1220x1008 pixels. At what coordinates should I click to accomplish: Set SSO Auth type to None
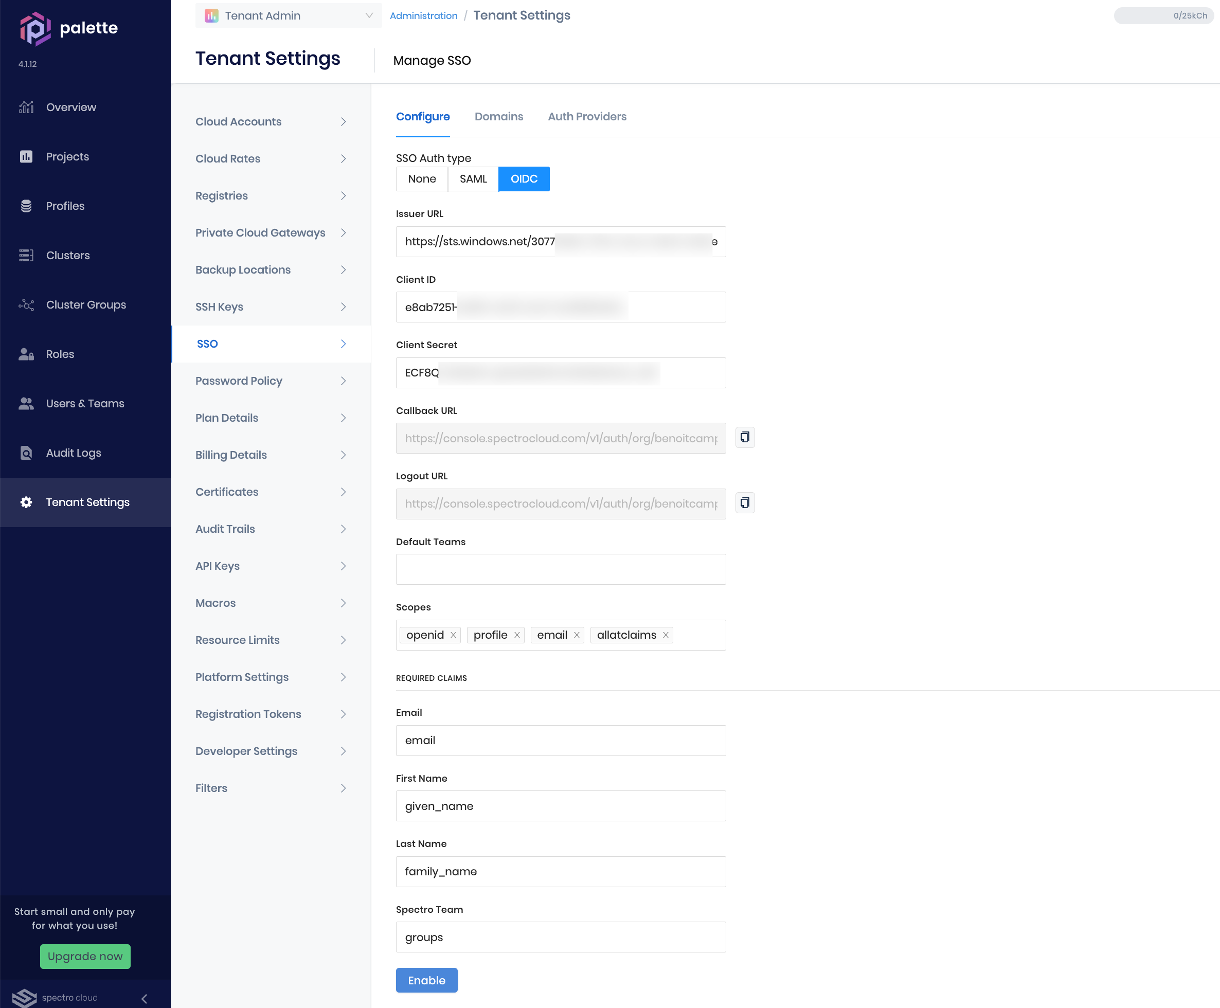(x=422, y=179)
